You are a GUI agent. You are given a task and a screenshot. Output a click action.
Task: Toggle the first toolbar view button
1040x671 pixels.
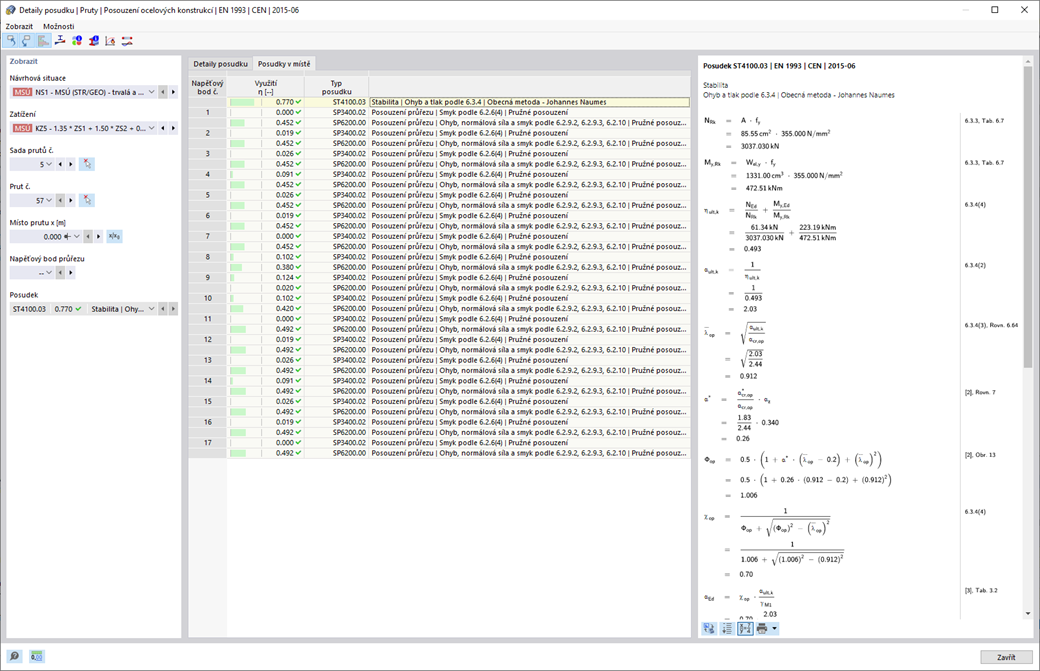(11, 40)
